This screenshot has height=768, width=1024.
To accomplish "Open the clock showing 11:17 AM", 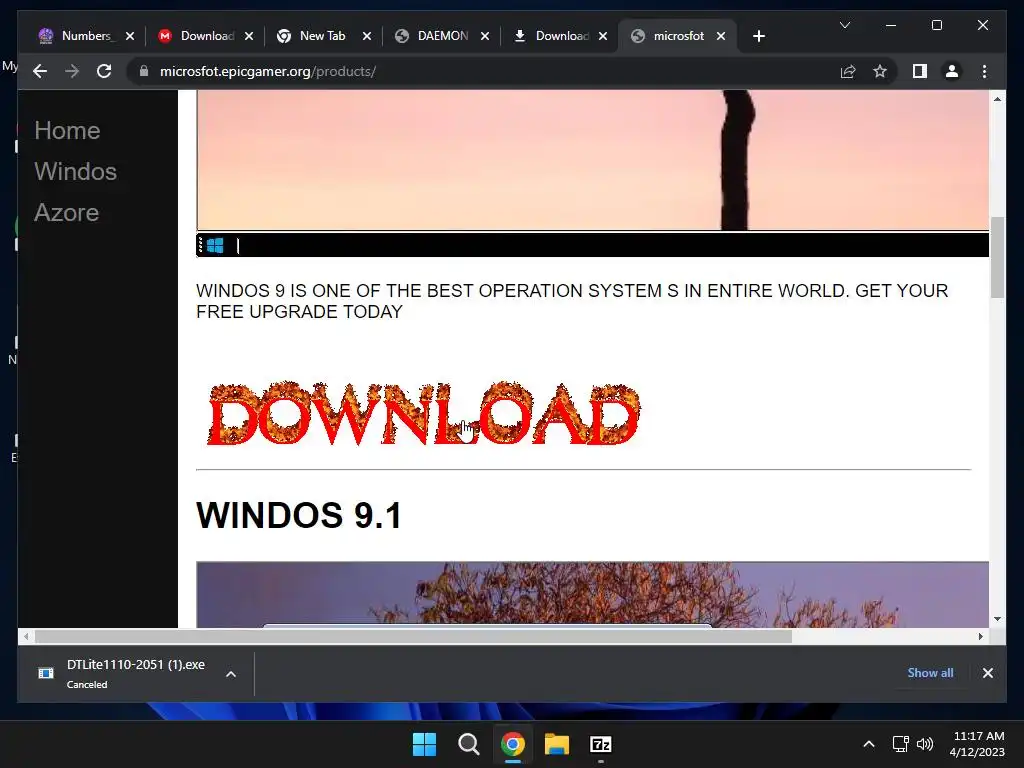I will pos(977,744).
